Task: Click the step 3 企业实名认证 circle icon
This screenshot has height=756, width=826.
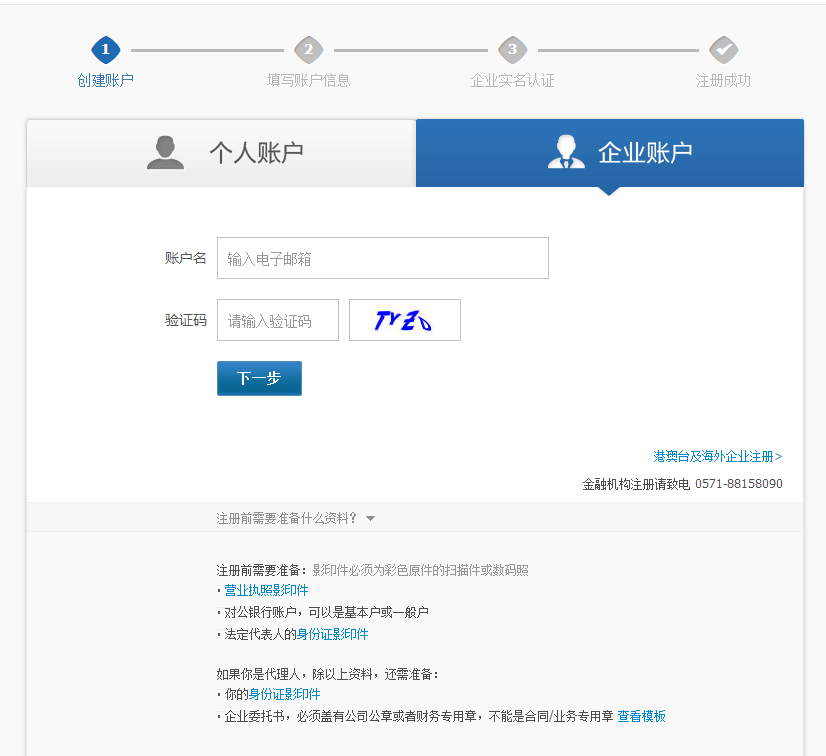Action: pyautogui.click(x=513, y=50)
